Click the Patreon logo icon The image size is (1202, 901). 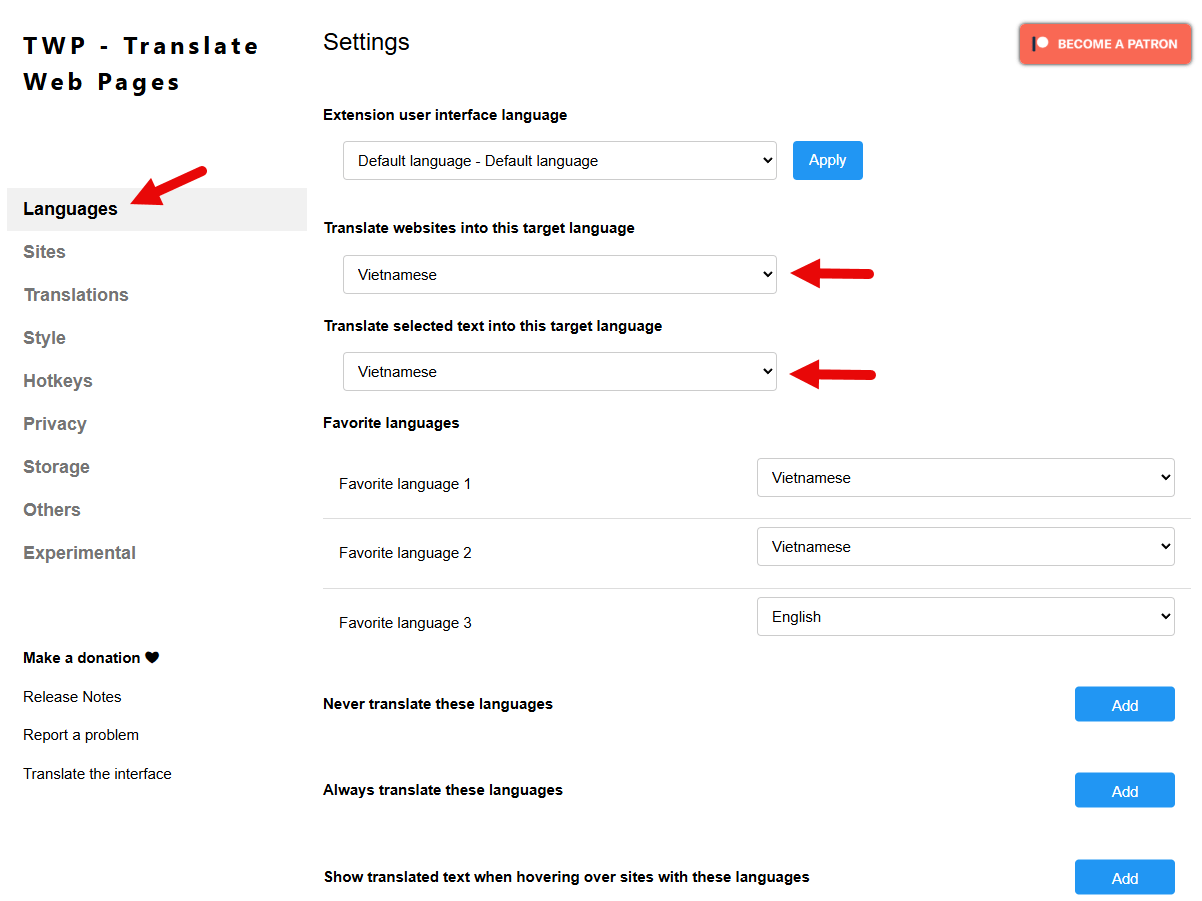(1040, 44)
